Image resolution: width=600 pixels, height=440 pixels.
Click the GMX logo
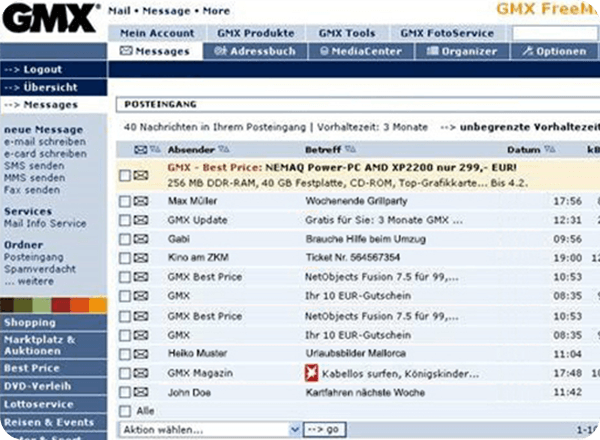50,18
